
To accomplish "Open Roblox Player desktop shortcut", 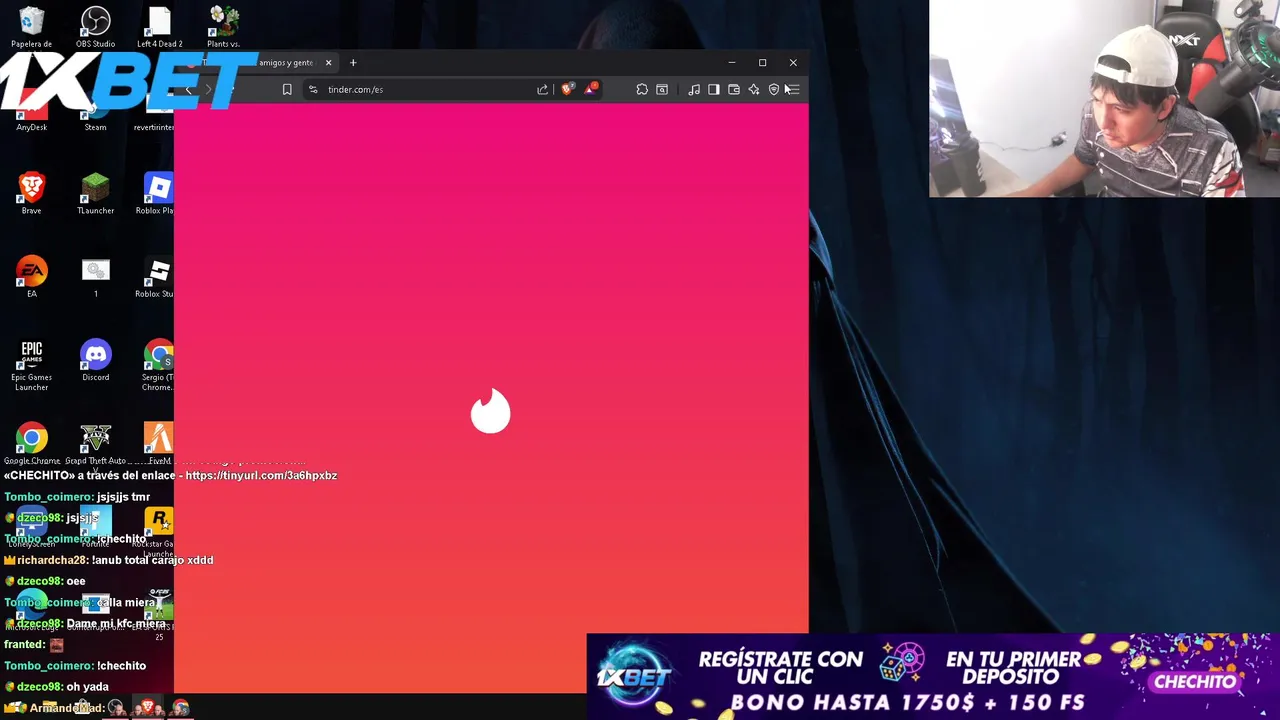I will 157,193.
